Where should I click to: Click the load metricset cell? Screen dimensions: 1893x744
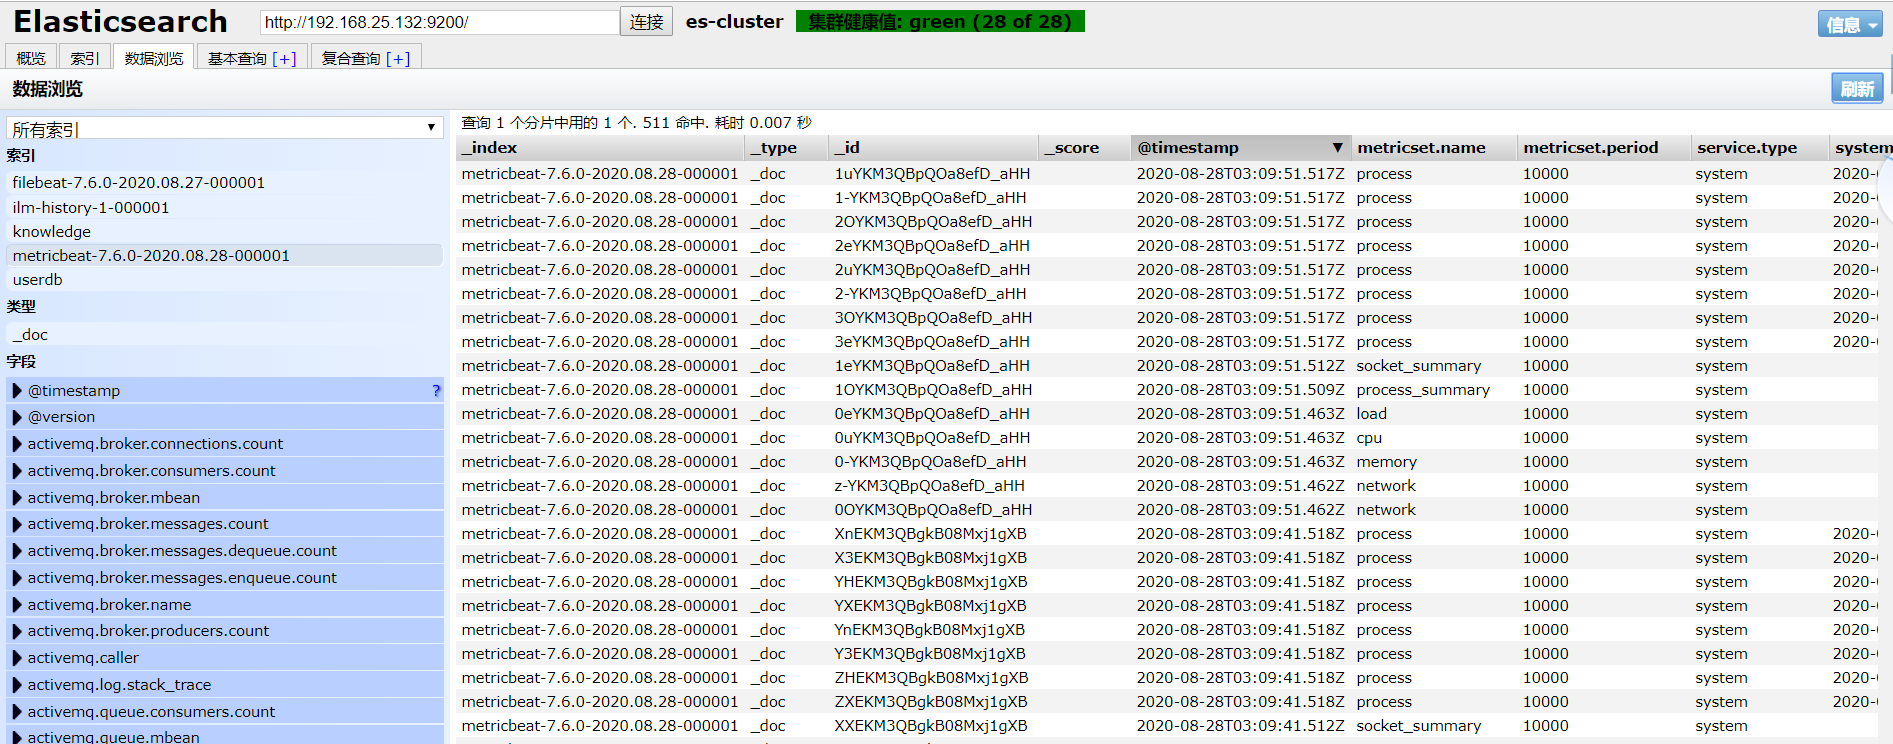click(x=1371, y=414)
